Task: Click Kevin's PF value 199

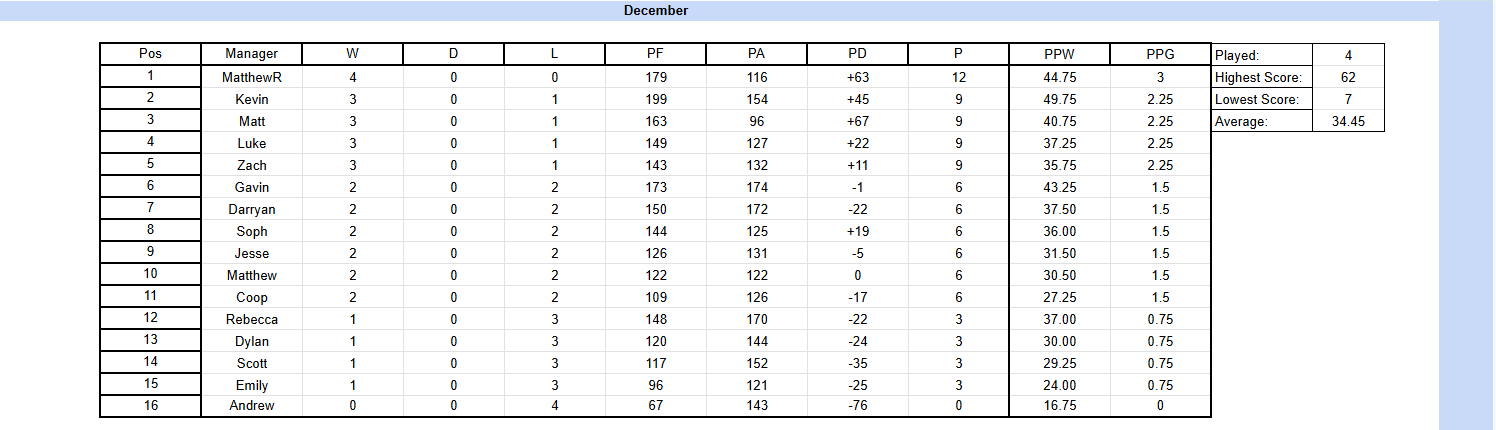Action: tap(655, 99)
